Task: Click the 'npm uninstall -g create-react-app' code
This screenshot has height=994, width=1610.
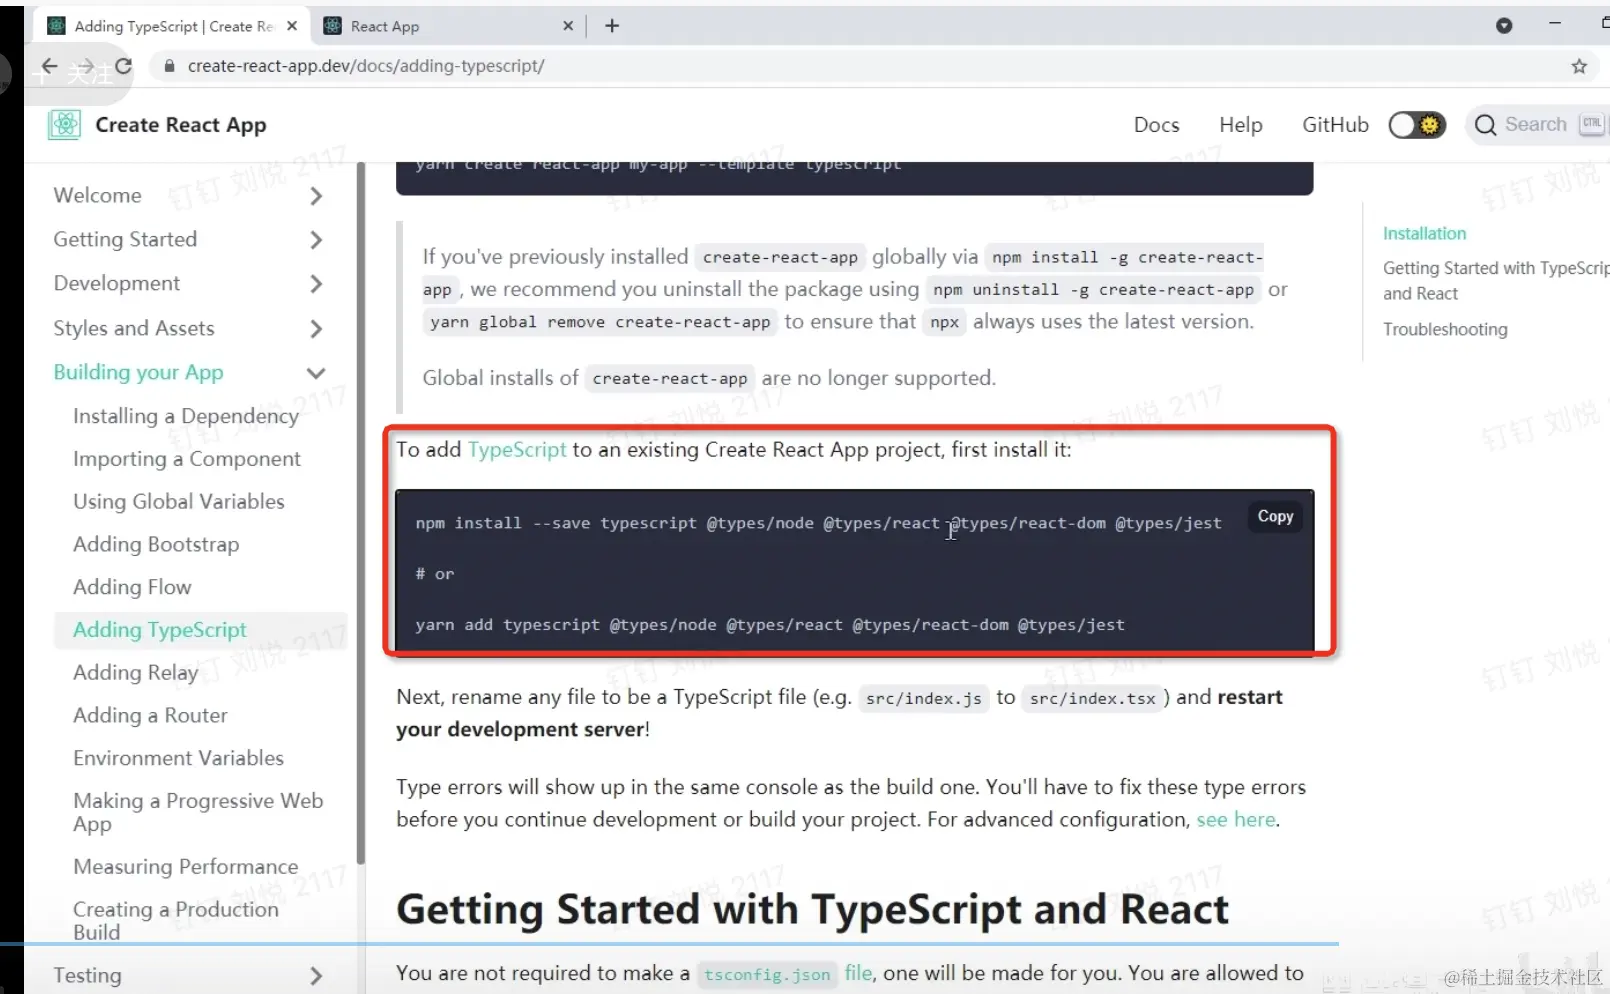Action: (x=1094, y=290)
